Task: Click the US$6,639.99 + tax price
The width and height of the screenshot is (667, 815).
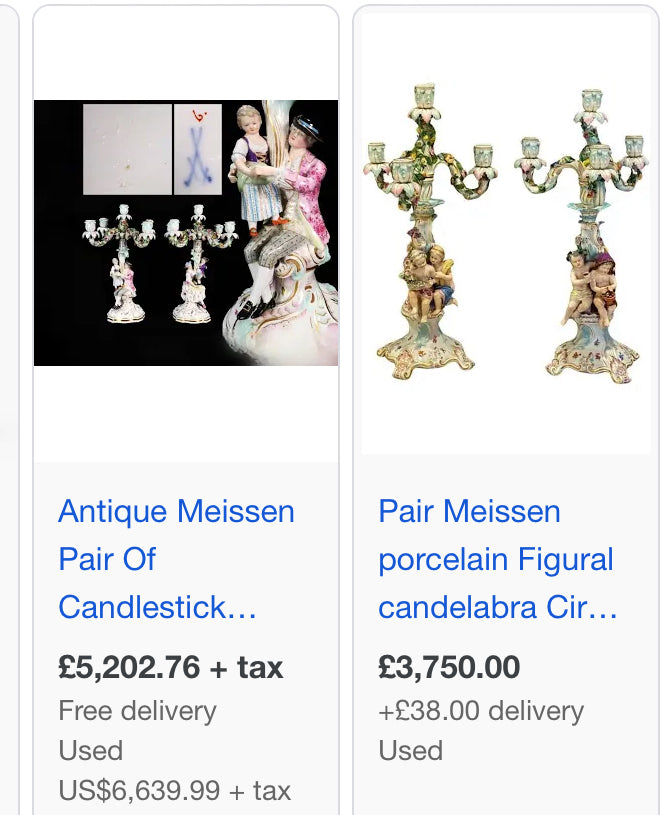Action: pyautogui.click(x=175, y=791)
